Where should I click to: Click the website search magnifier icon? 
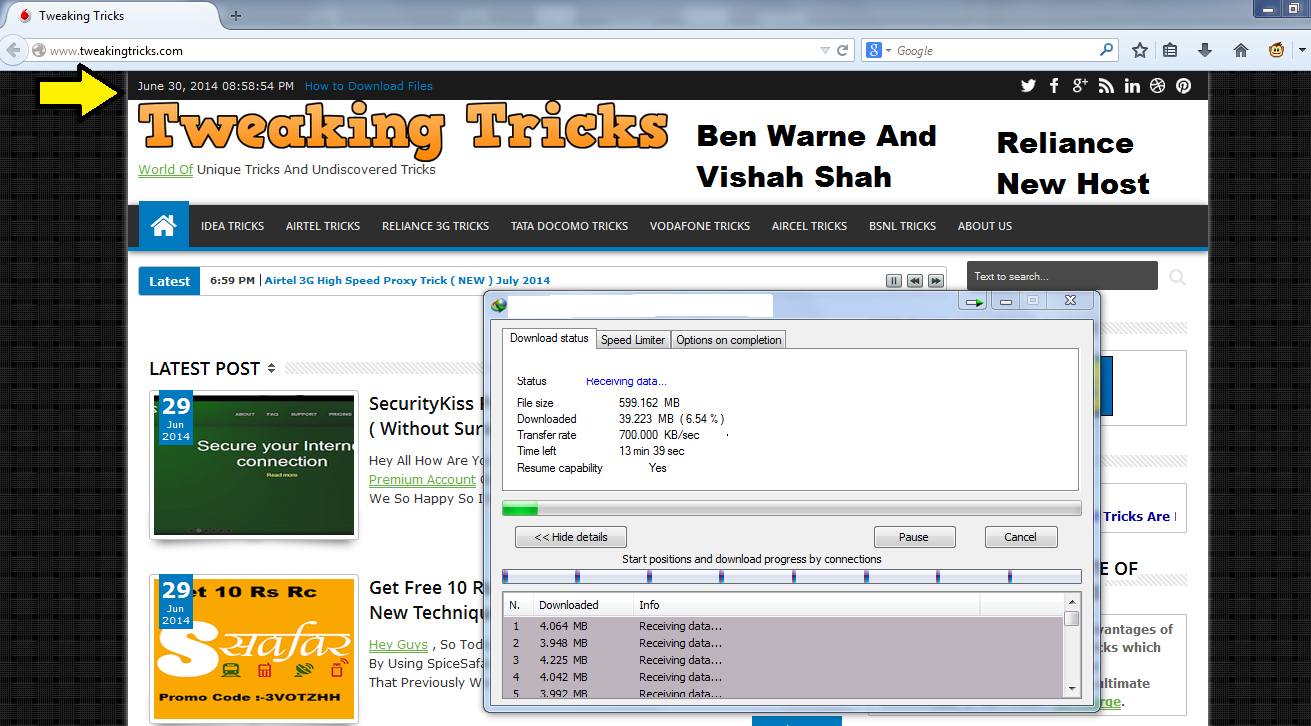[1177, 277]
